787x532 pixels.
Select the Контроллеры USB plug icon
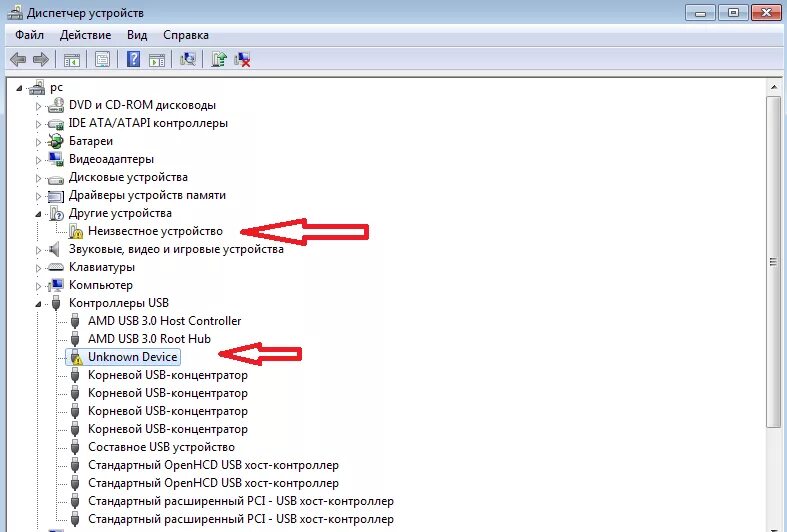pyautogui.click(x=56, y=303)
